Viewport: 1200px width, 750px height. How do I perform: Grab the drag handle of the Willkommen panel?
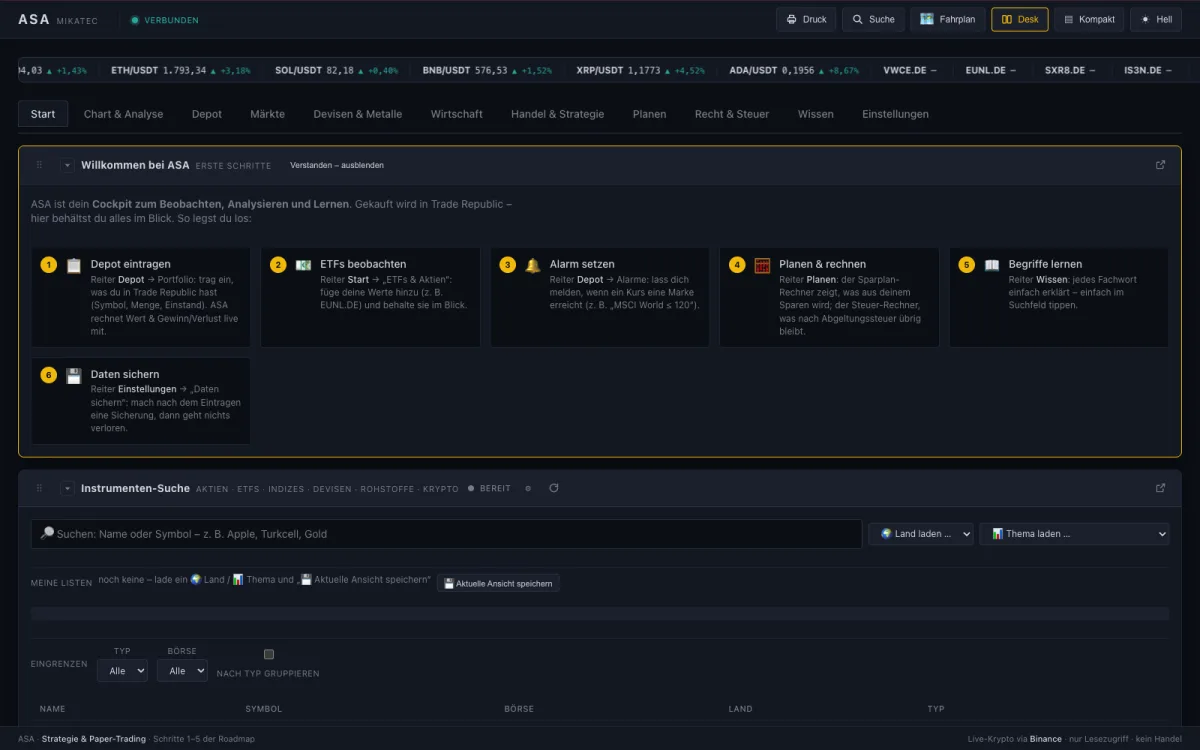[x=39, y=165]
